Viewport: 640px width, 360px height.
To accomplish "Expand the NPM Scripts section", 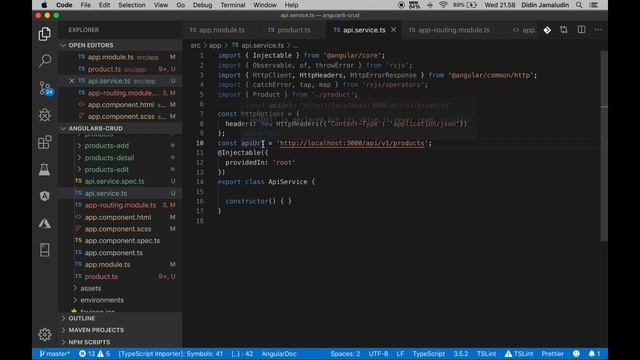I will coord(121,342).
